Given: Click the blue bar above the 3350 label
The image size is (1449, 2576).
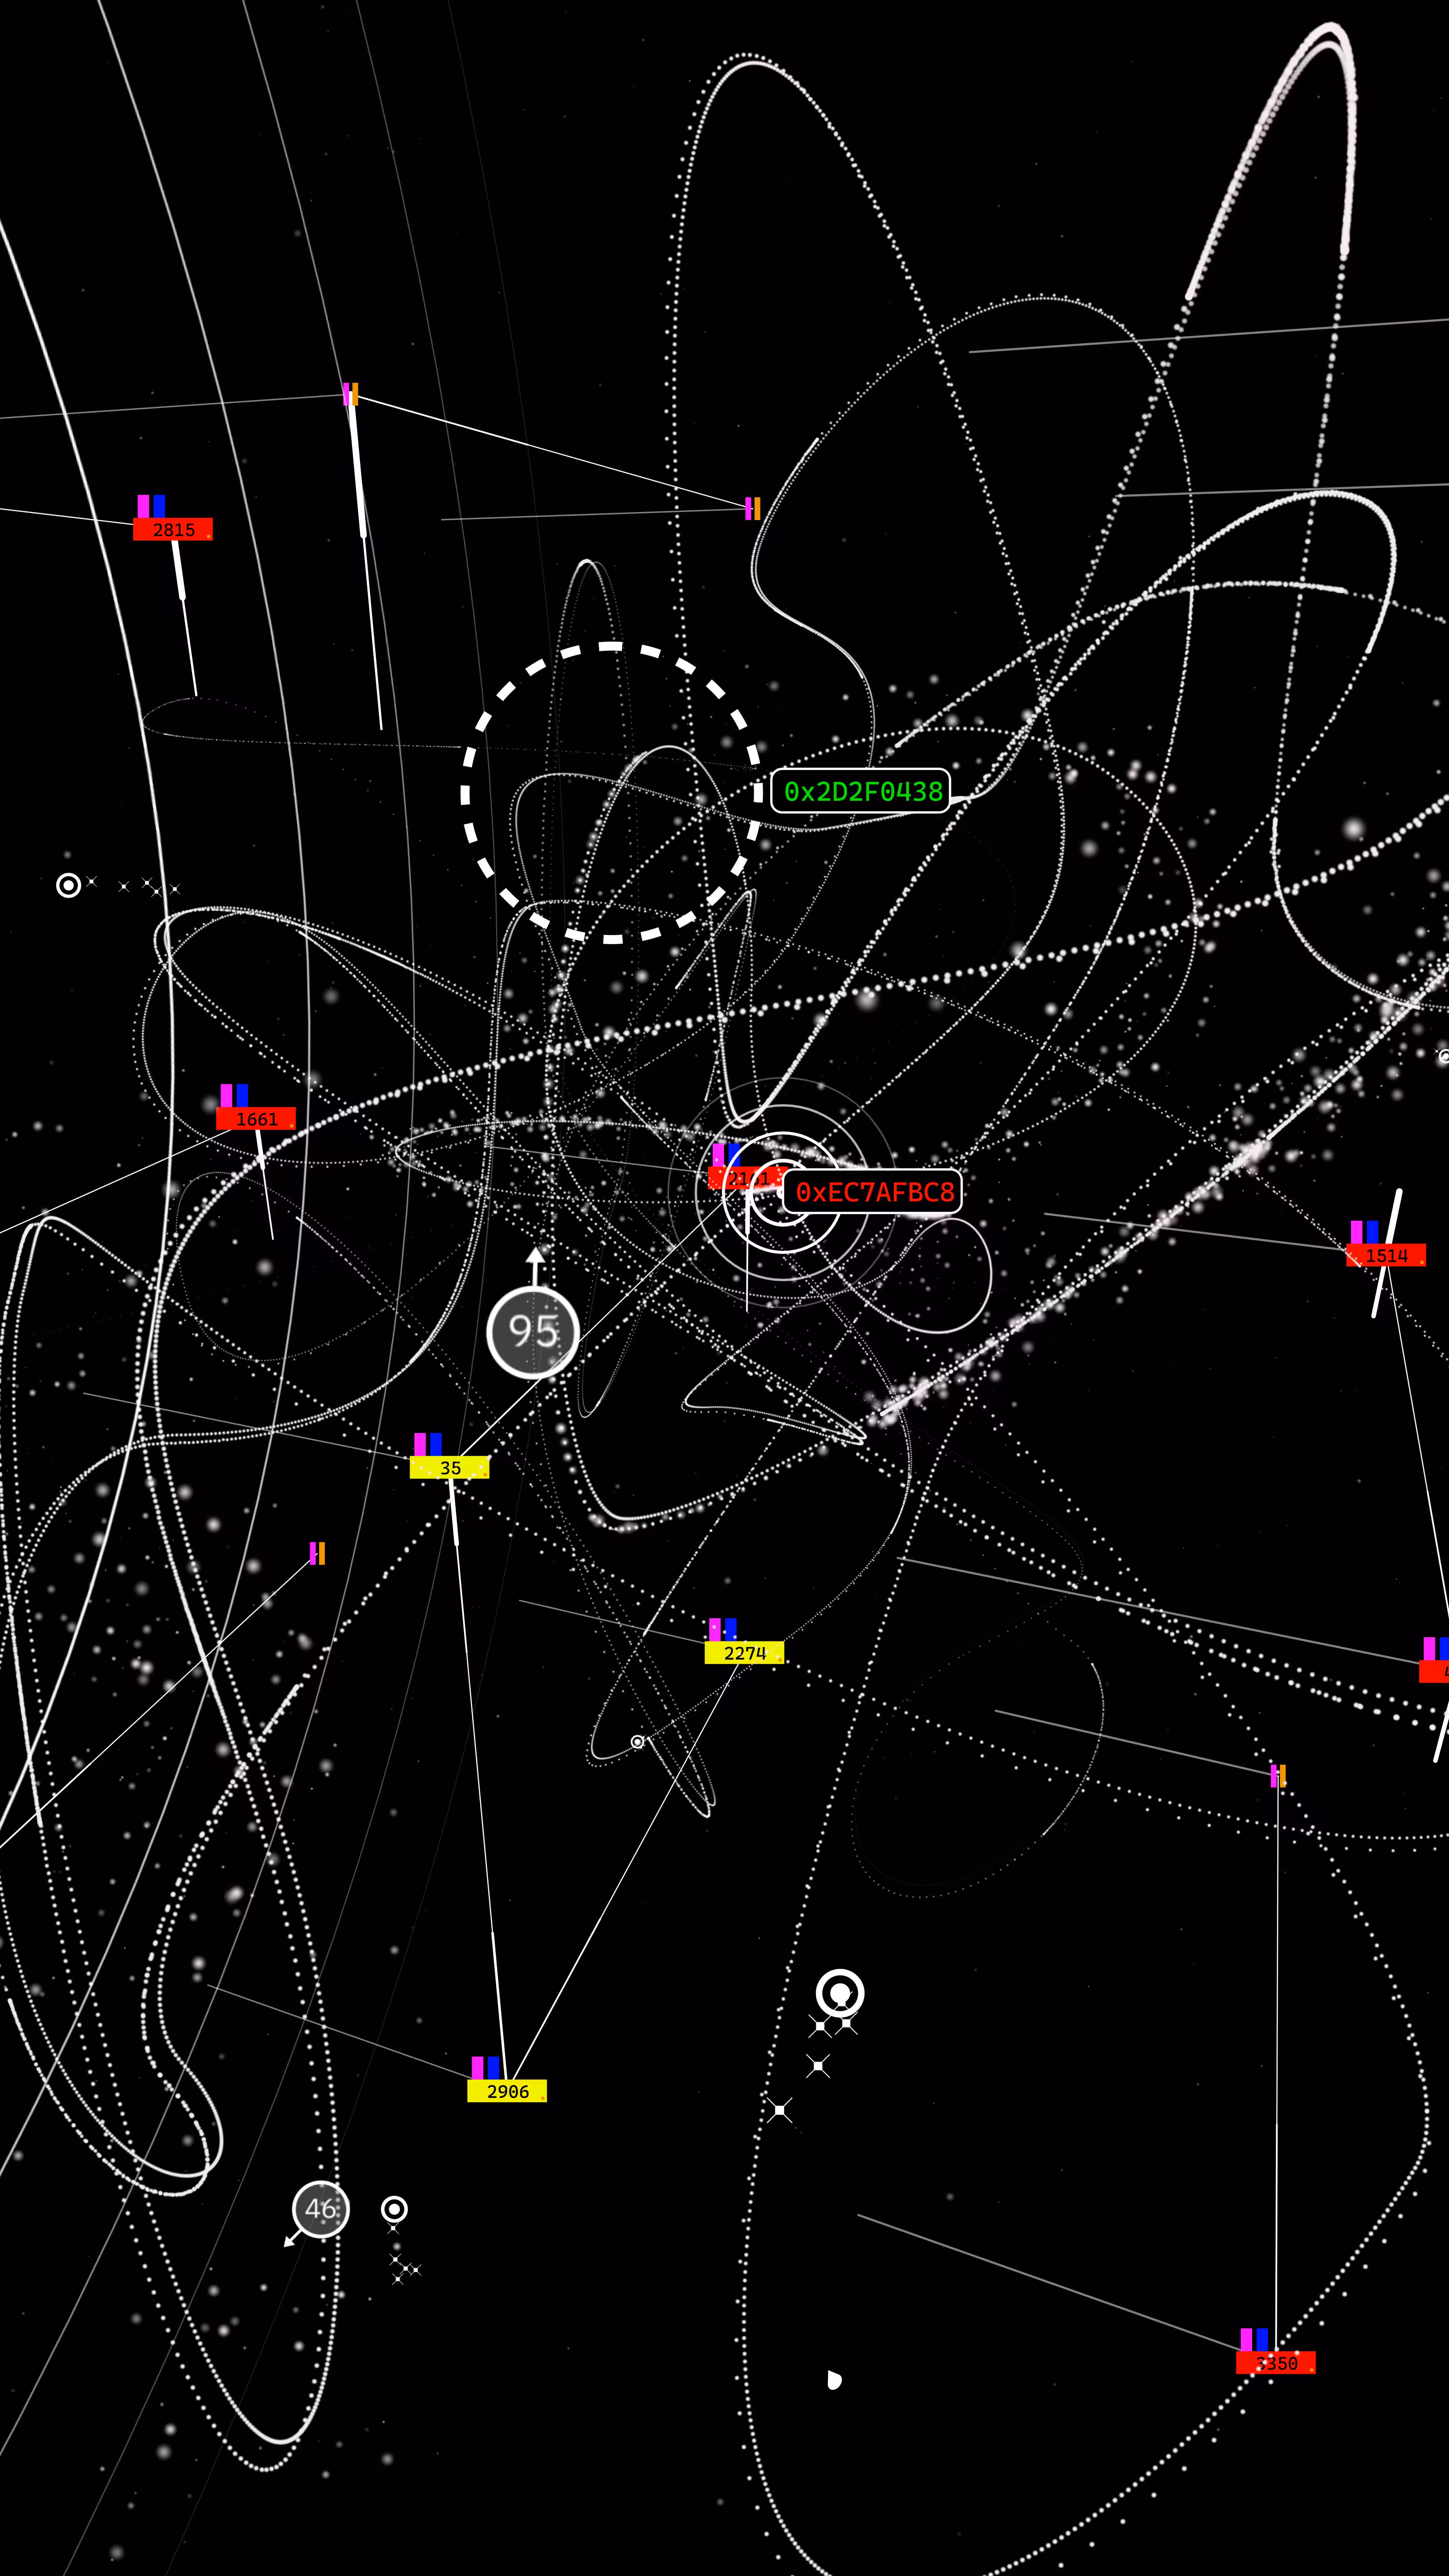Looking at the screenshot, I should [1262, 2340].
